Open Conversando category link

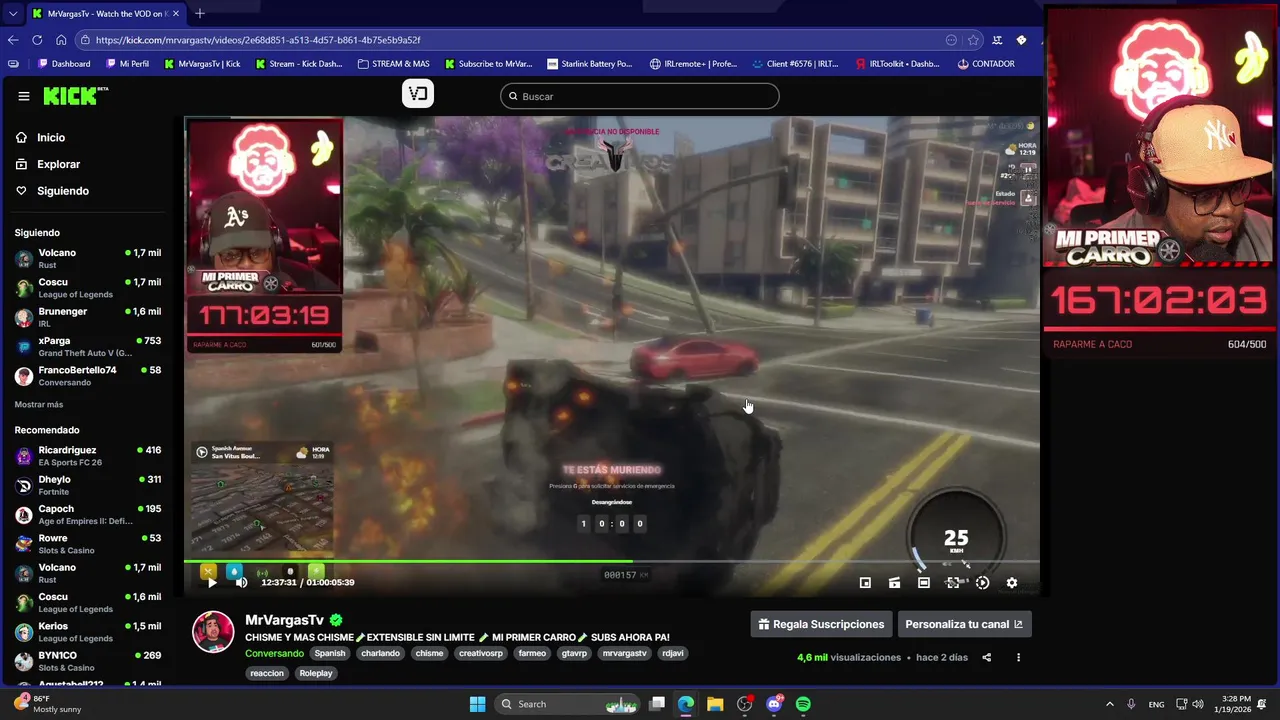pyautogui.click(x=274, y=653)
